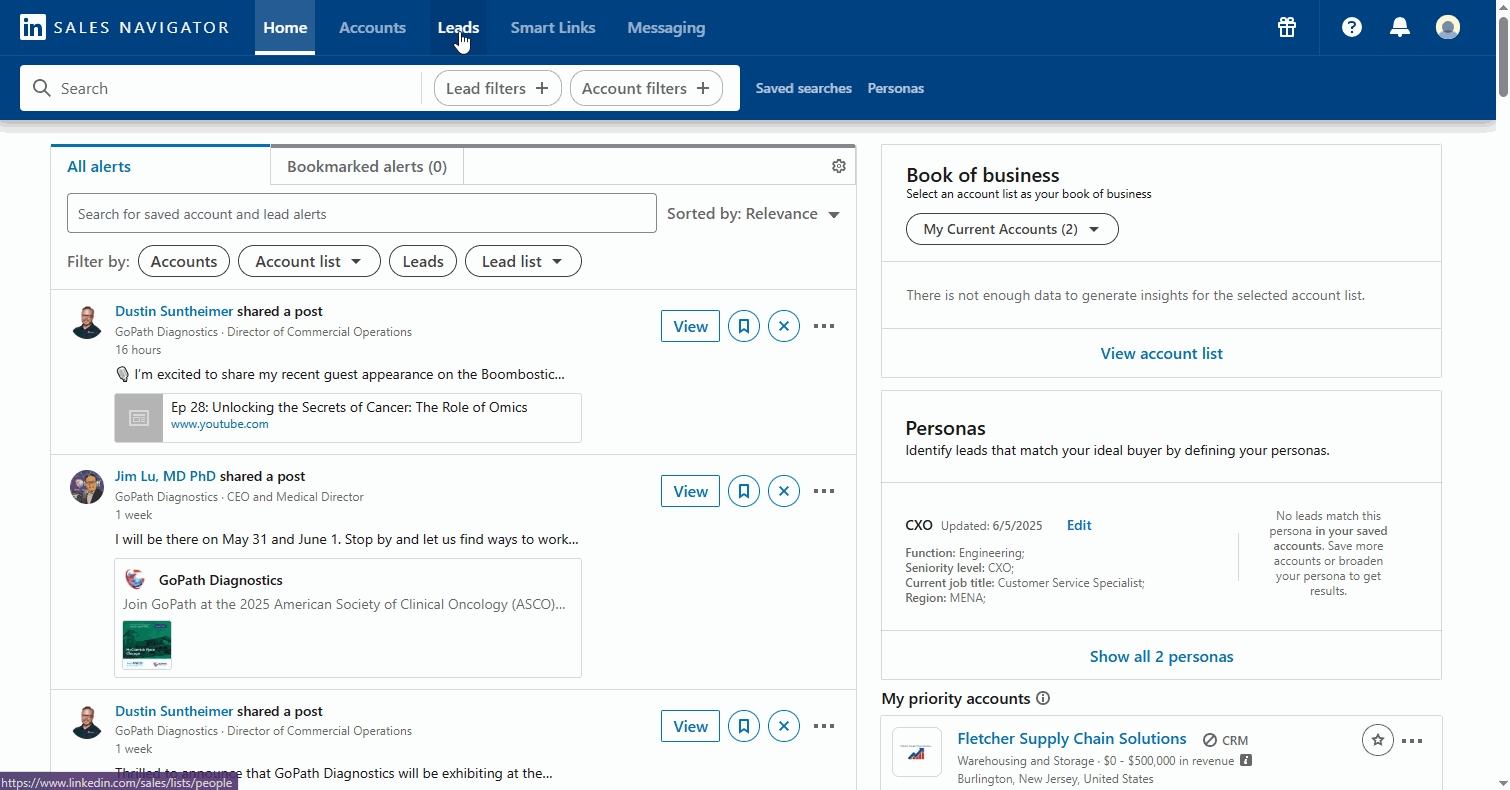The image size is (1510, 790).
Task: Focus the saved account and lead alerts search
Action: point(362,213)
